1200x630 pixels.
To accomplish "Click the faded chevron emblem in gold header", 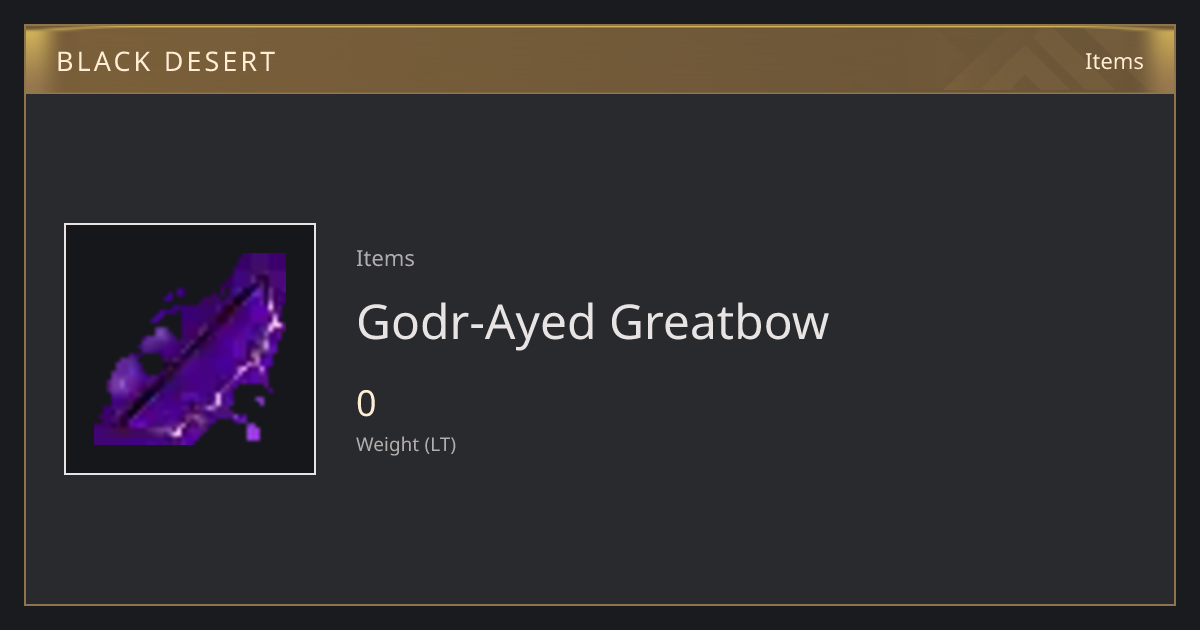I will click(1041, 60).
